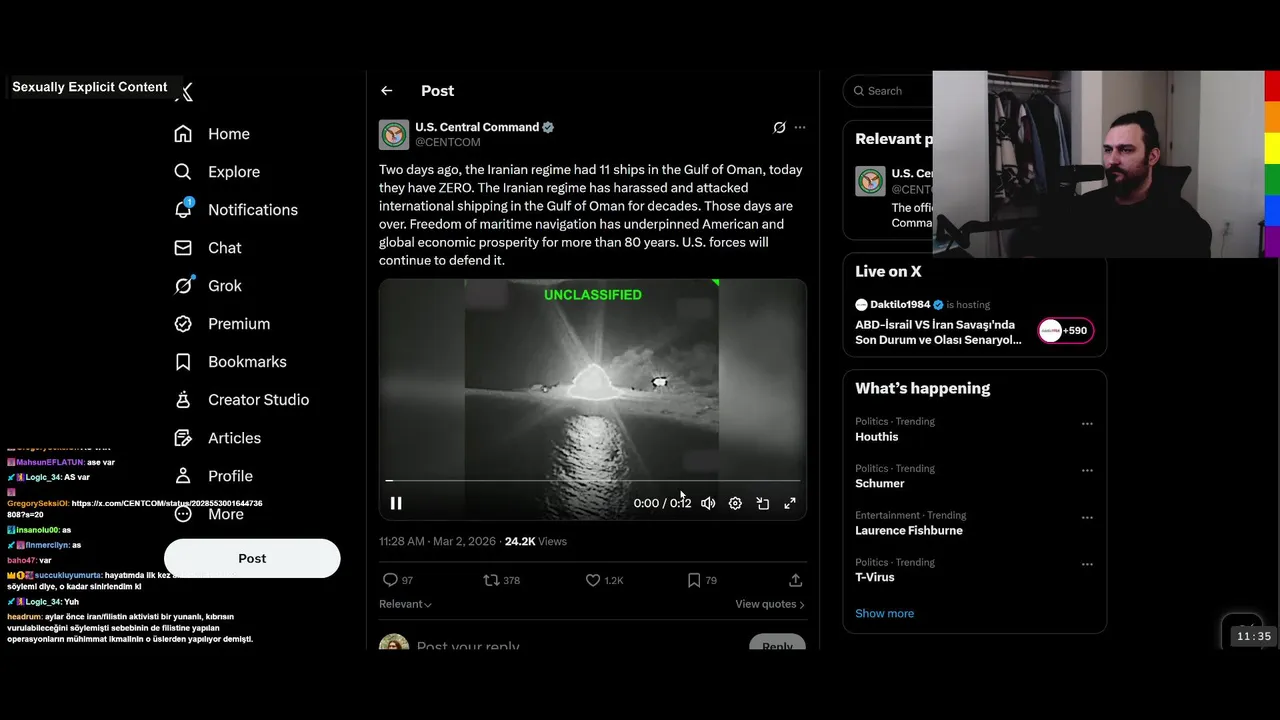The image size is (1280, 720).
Task: Open the Schumer trending topic
Action: [x=880, y=484]
